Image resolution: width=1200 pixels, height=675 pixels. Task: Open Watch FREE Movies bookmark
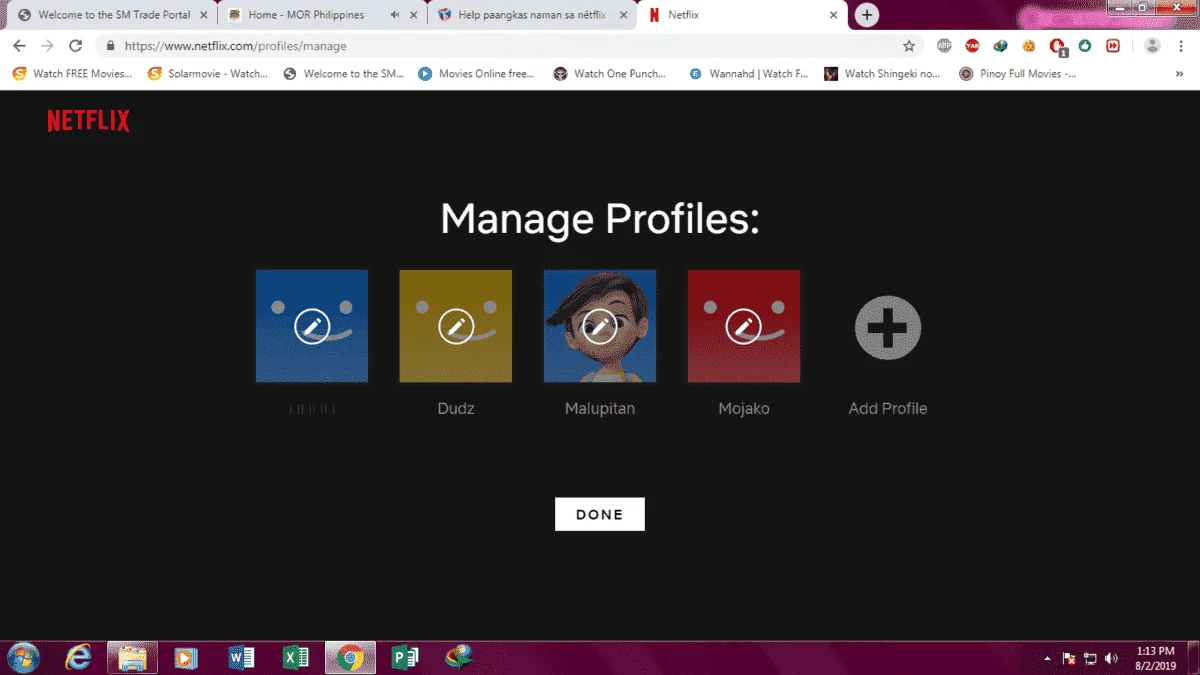point(72,73)
